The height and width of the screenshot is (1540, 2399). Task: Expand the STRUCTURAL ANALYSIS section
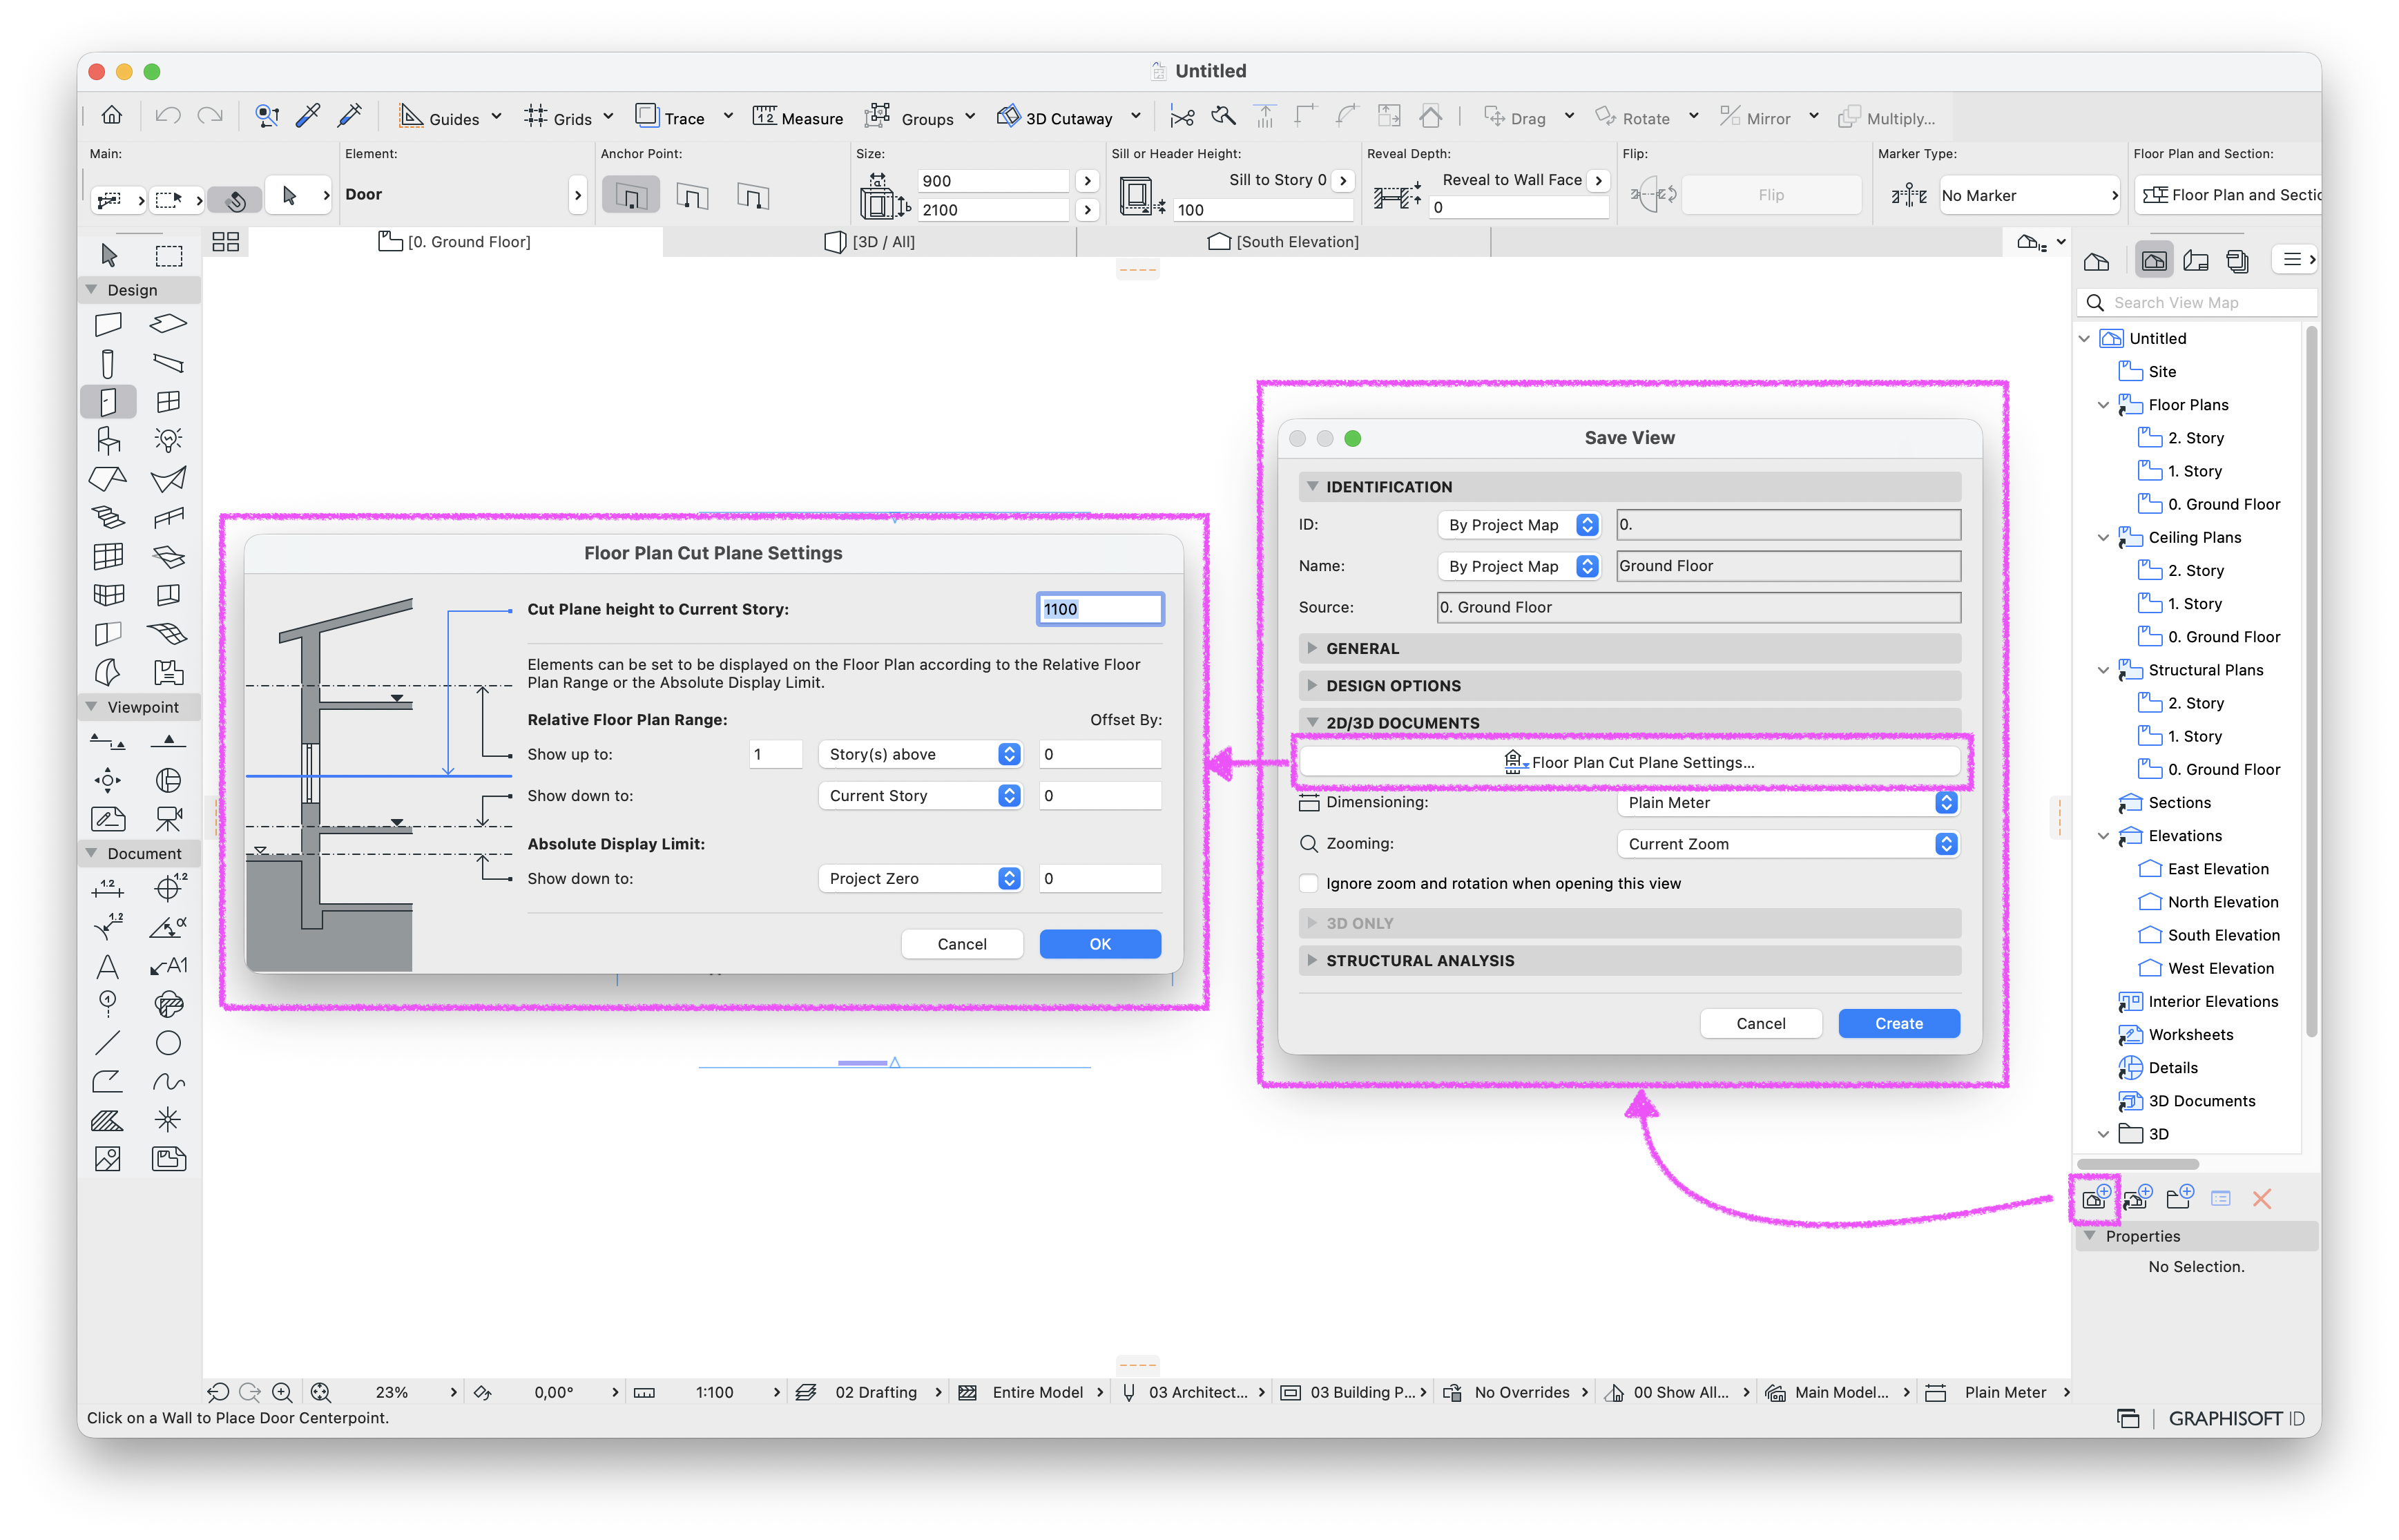[1629, 960]
